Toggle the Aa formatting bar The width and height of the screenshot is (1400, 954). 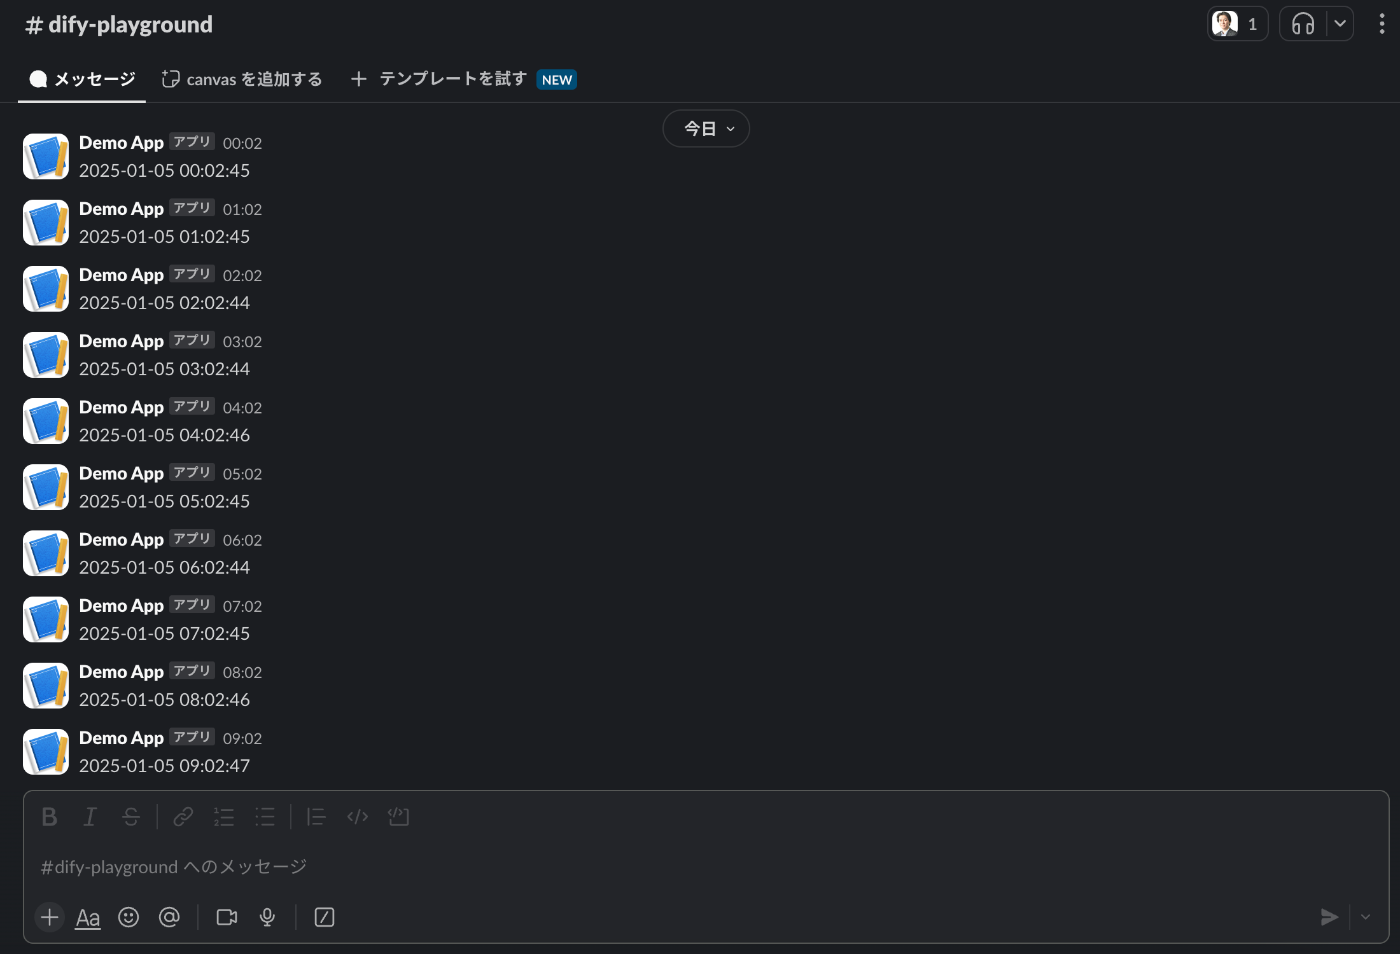click(87, 917)
